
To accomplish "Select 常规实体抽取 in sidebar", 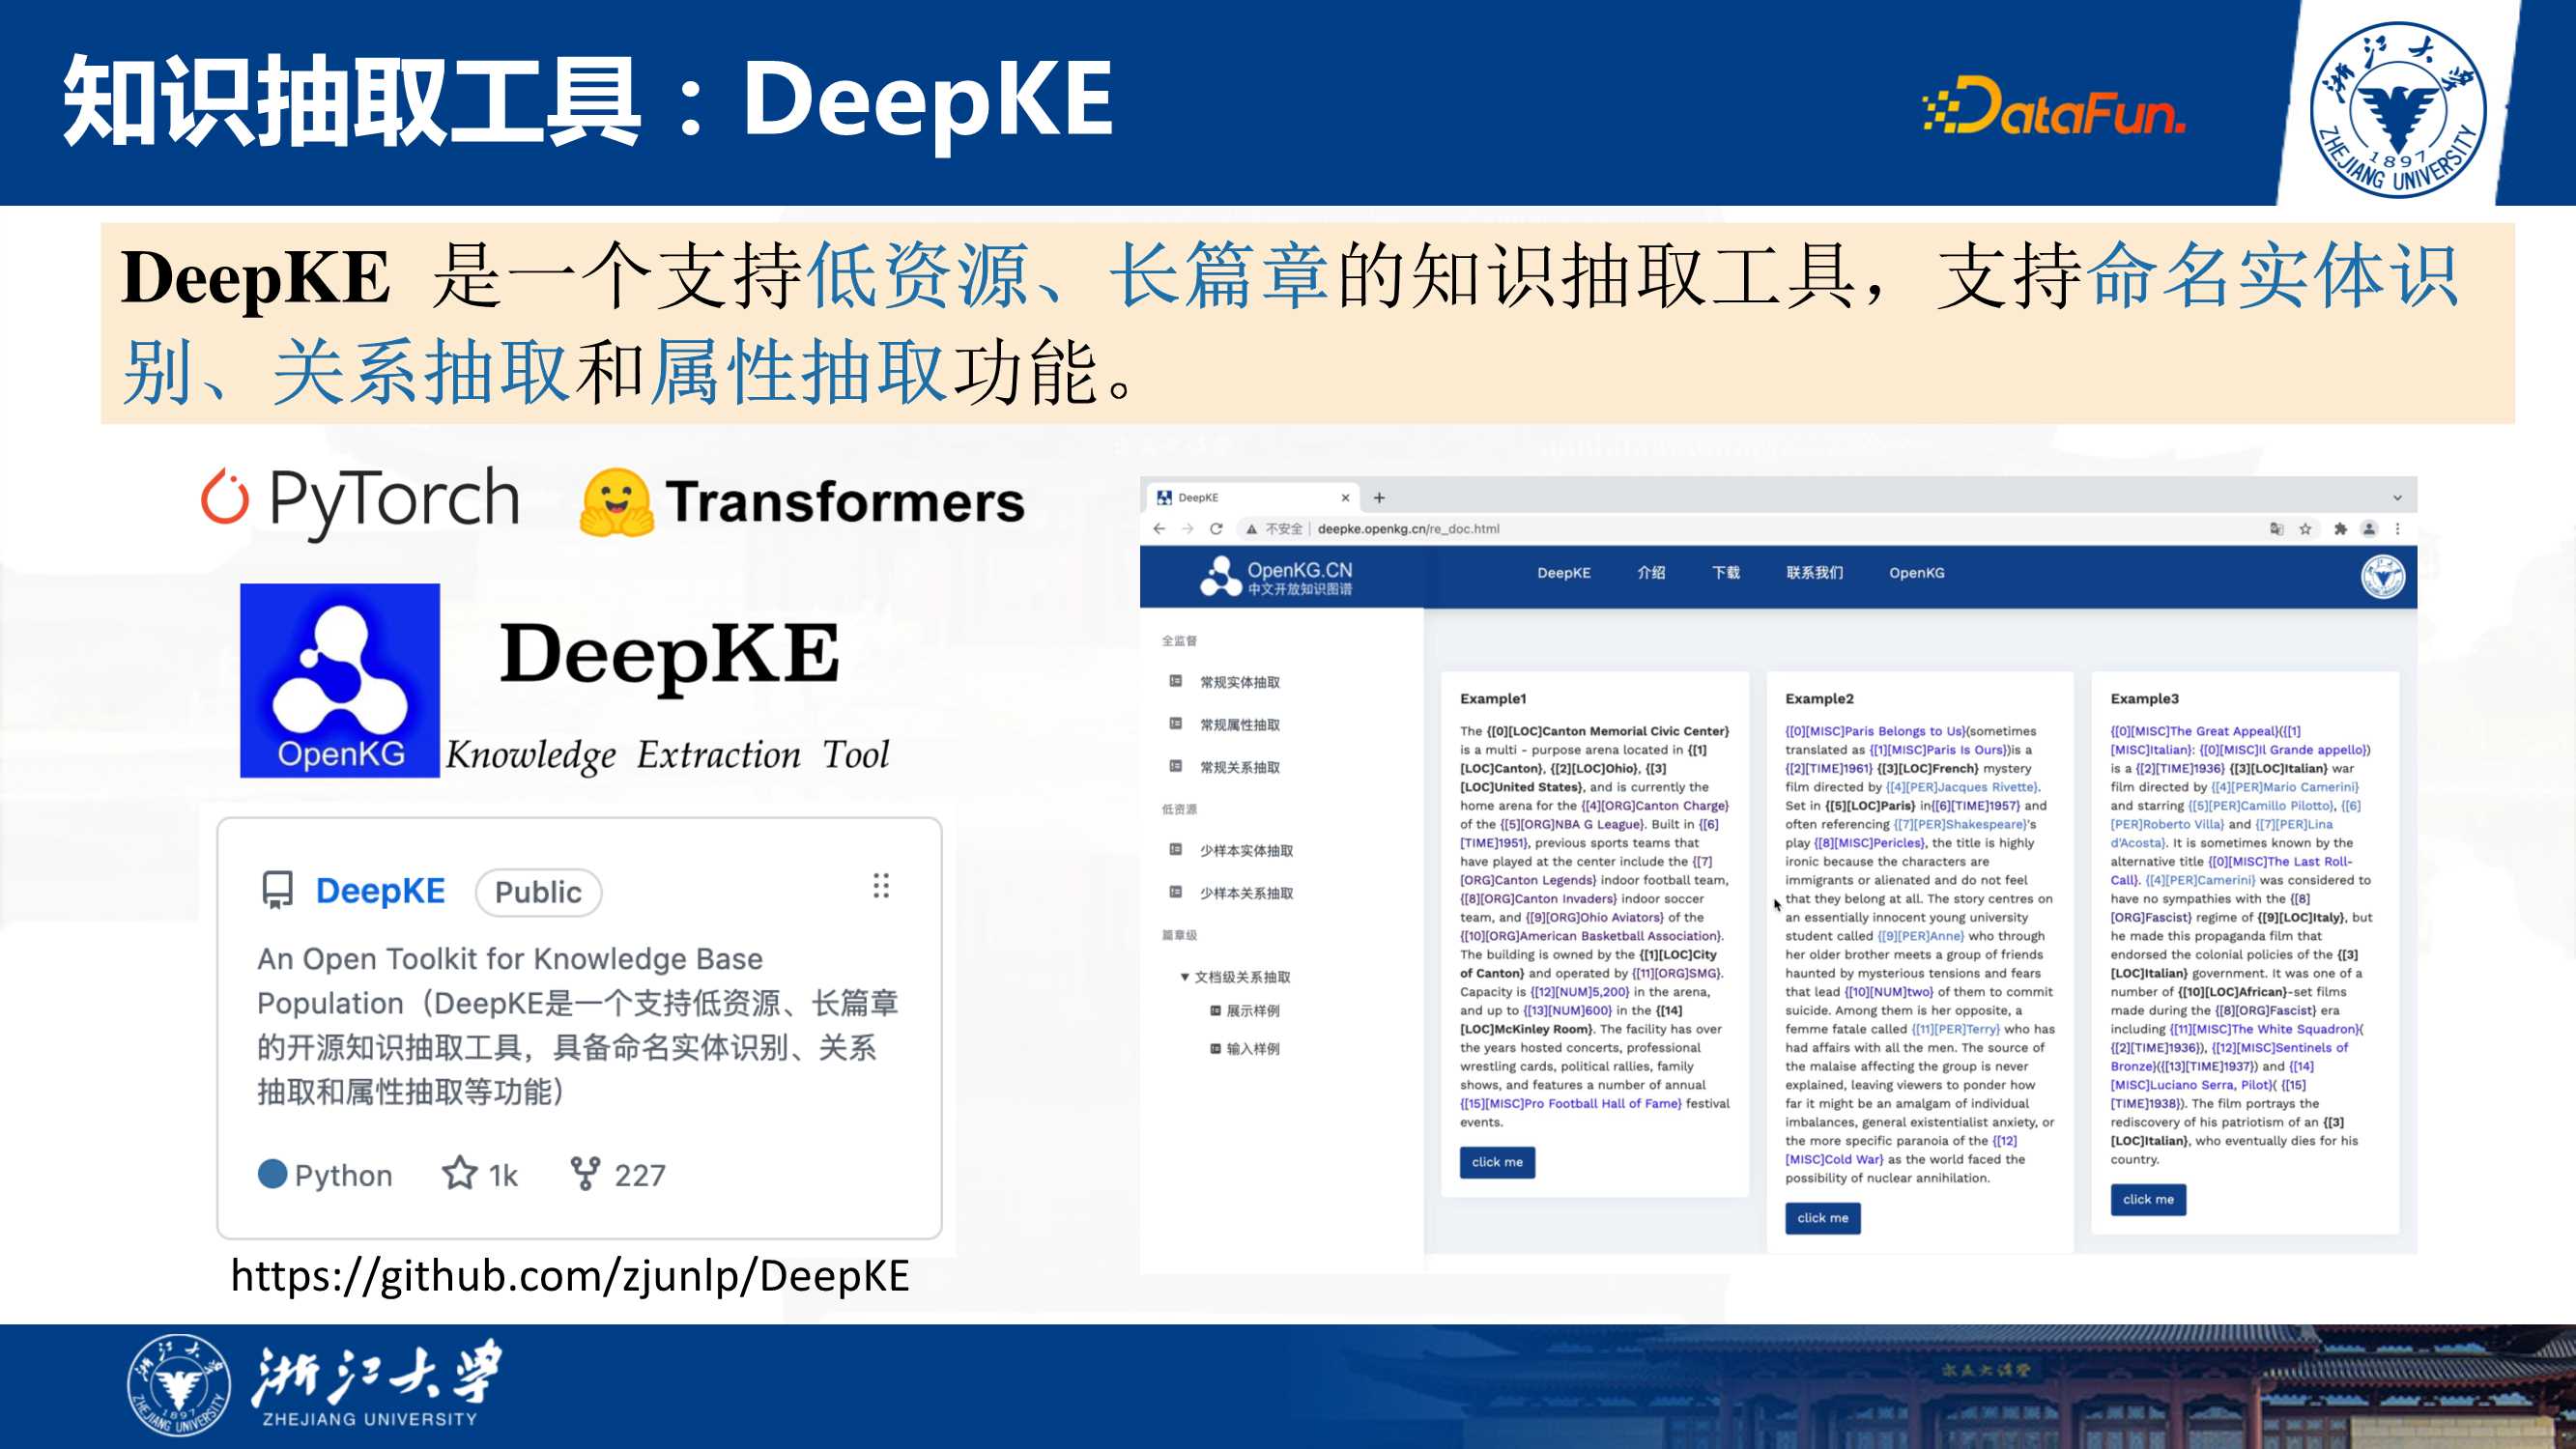I will [1240, 682].
